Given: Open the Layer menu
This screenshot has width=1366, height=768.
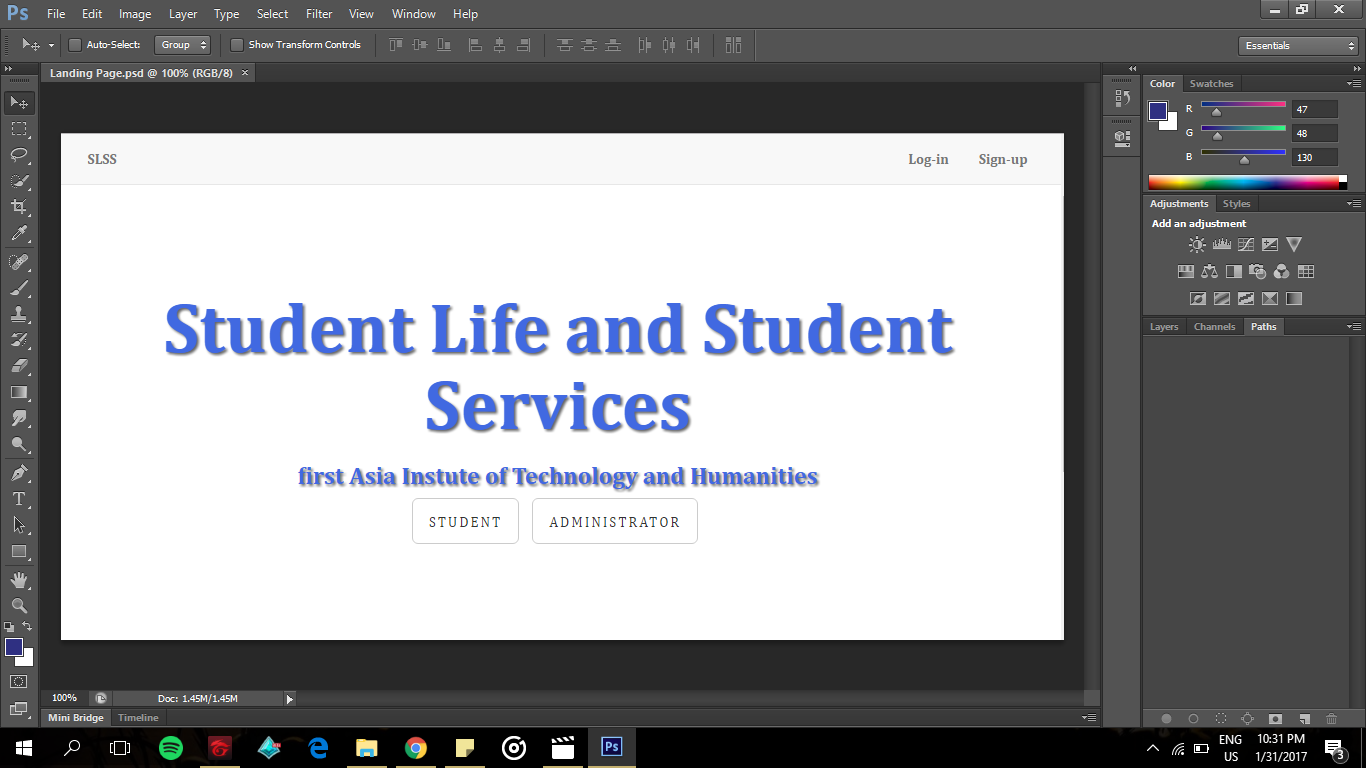Looking at the screenshot, I should point(183,14).
